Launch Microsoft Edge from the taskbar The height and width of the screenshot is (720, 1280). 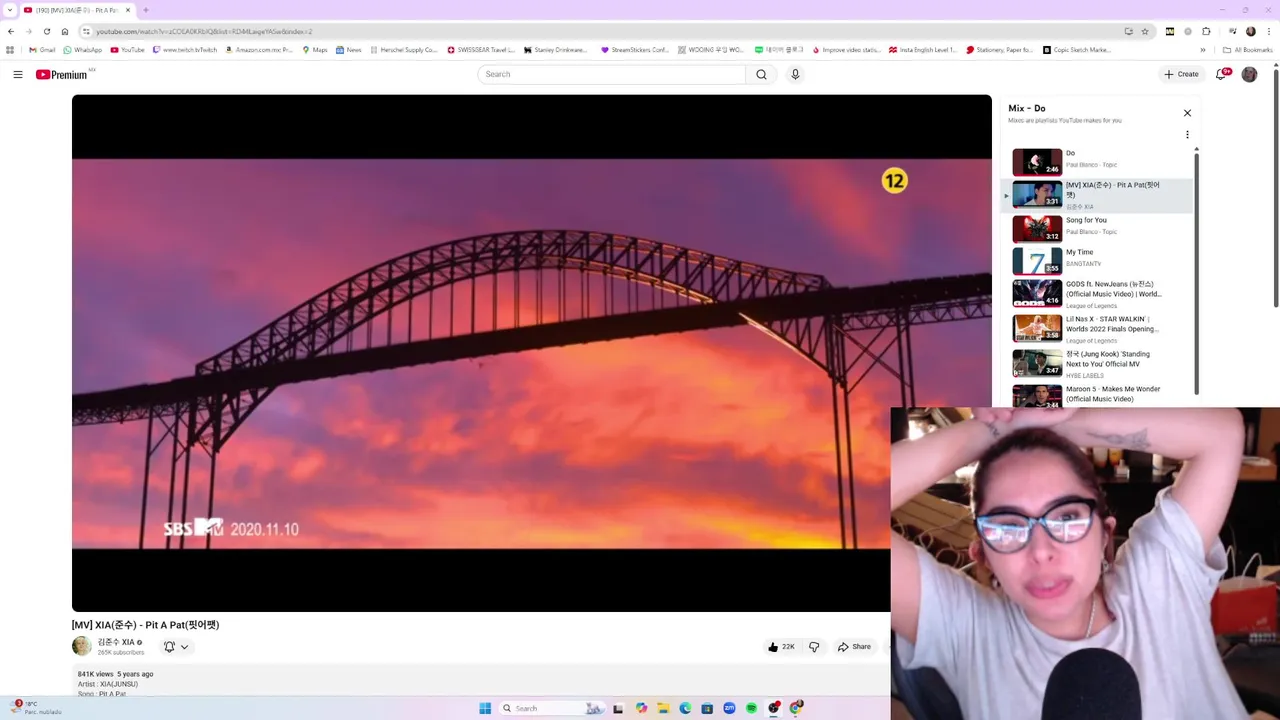[x=685, y=708]
